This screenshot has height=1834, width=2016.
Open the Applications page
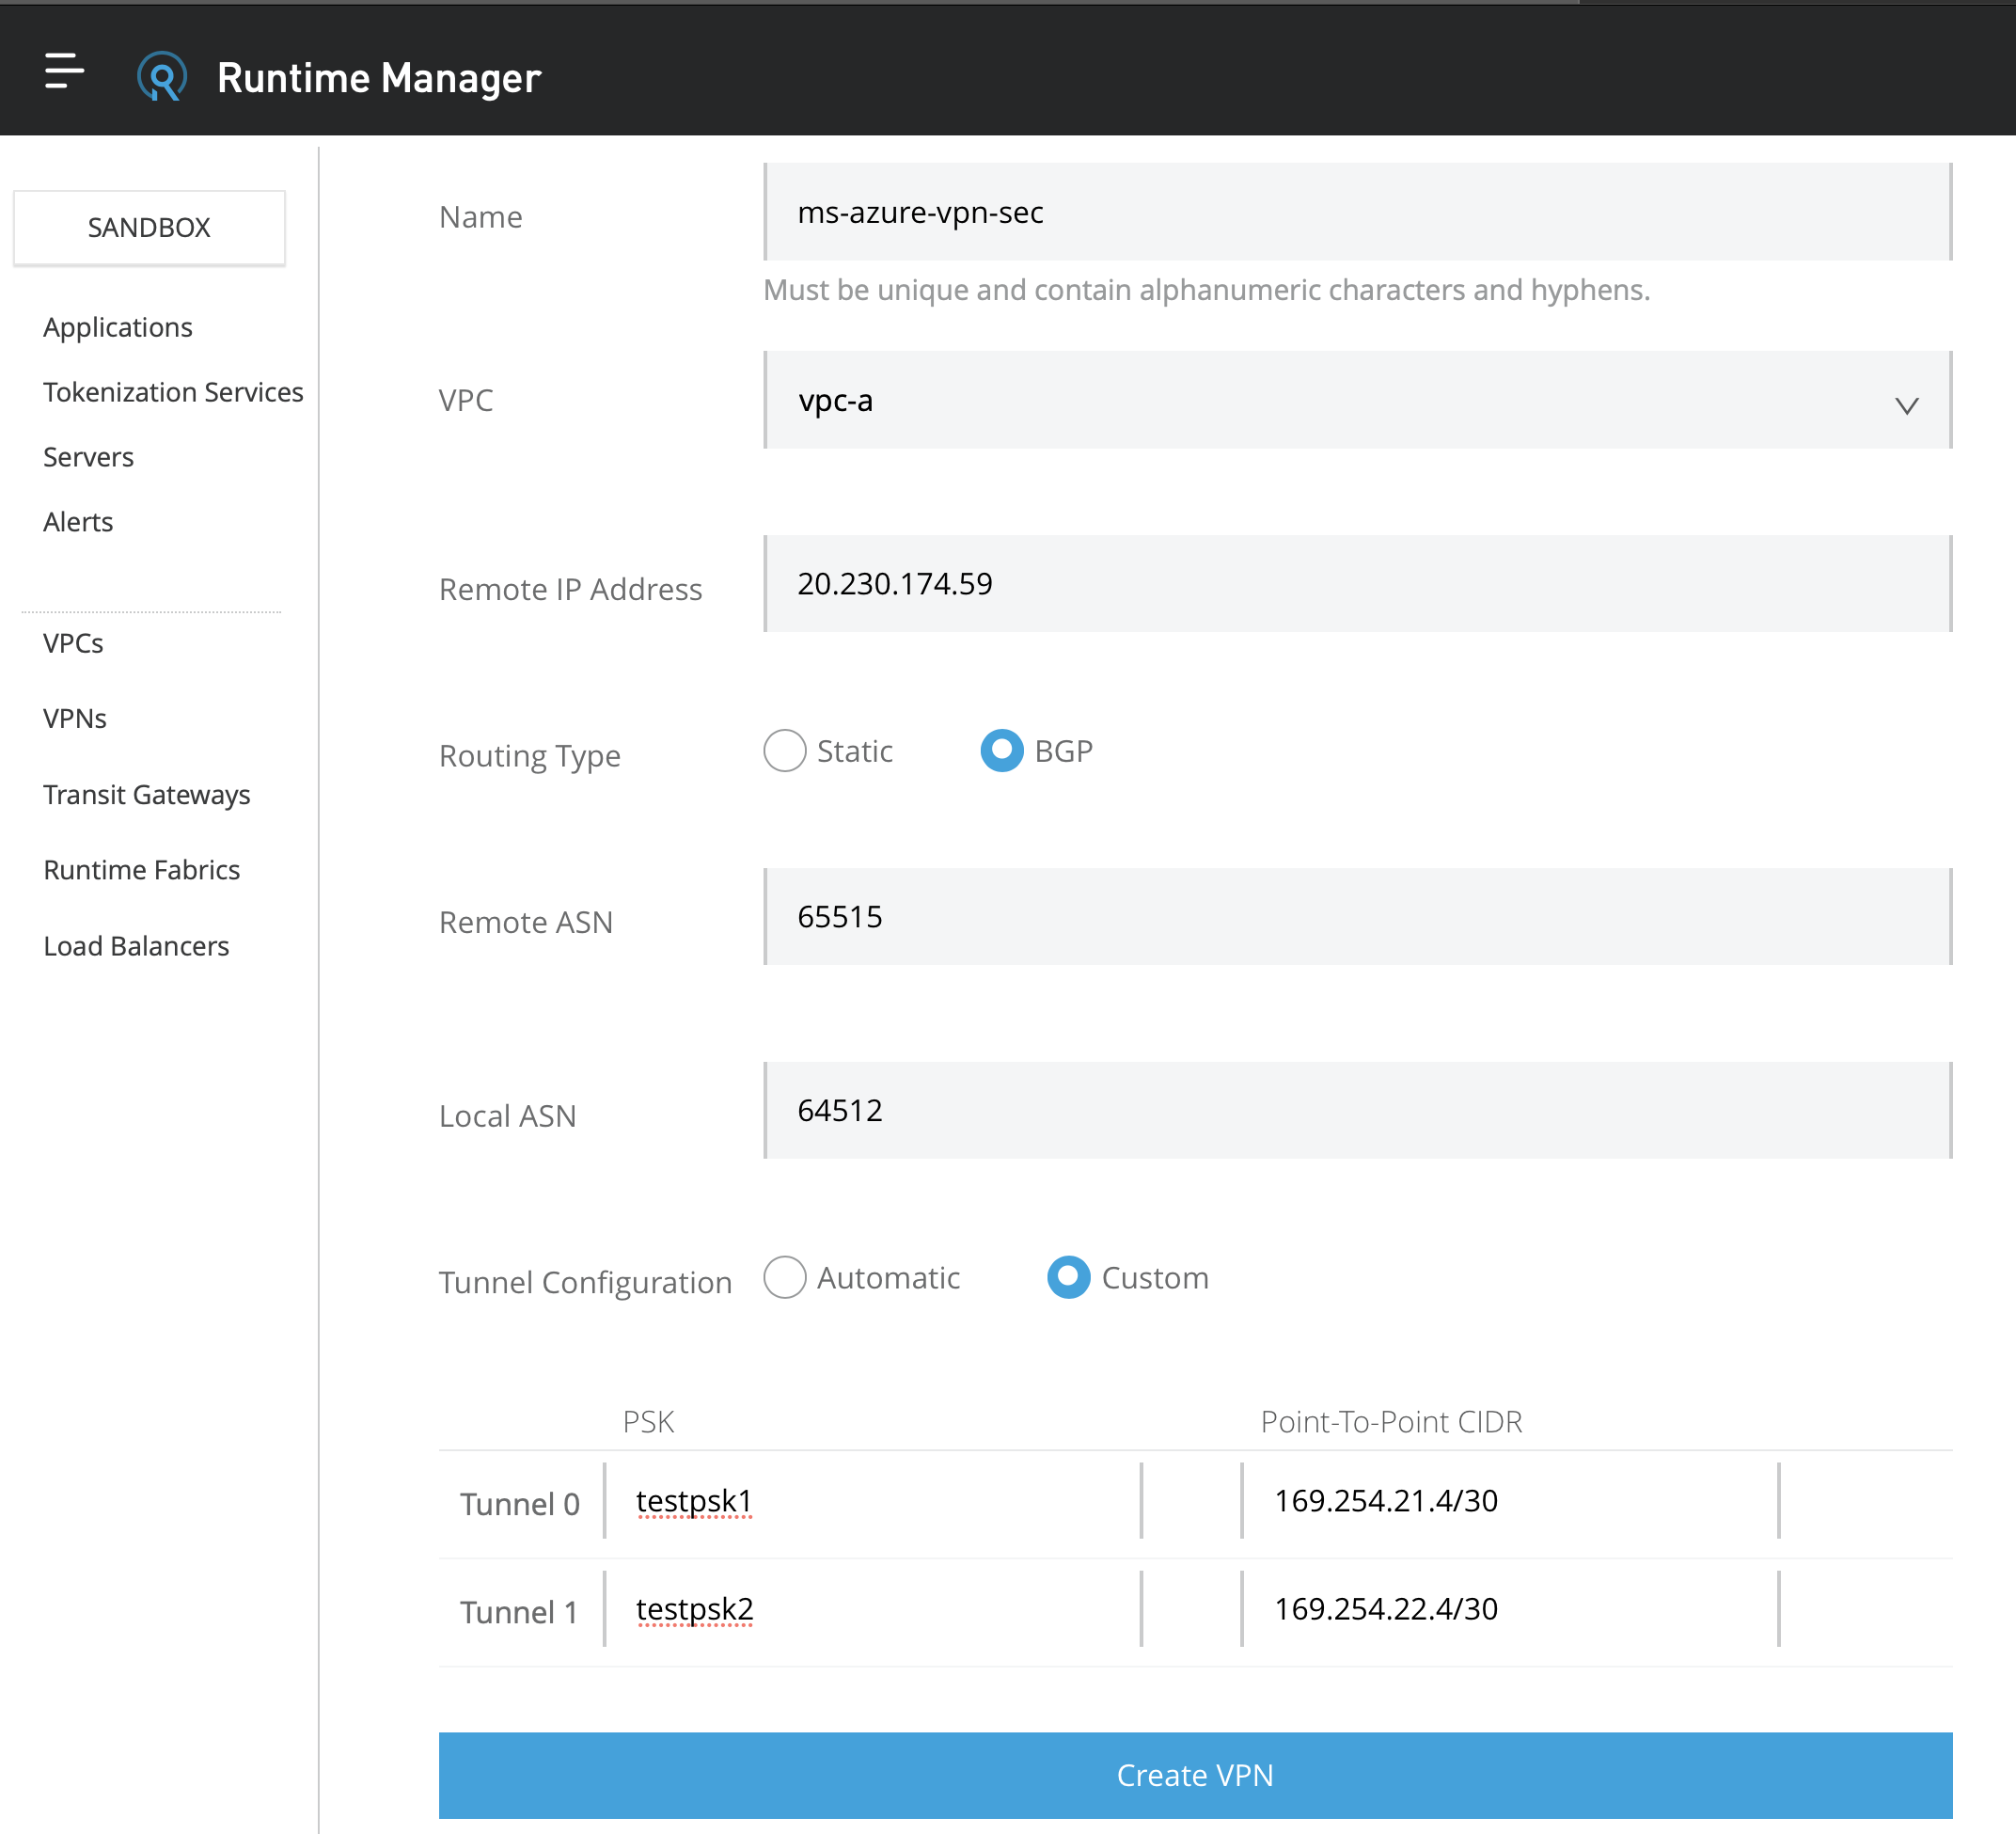tap(117, 327)
